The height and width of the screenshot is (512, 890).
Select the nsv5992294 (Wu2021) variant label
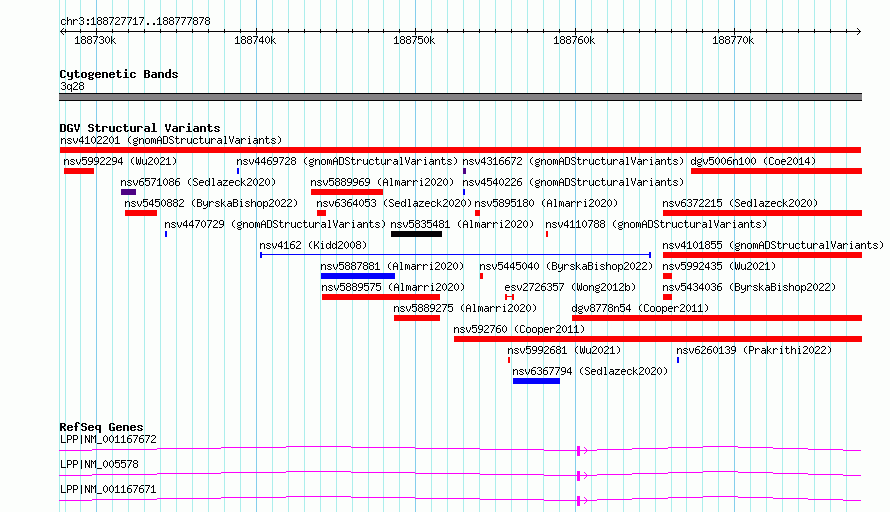click(120, 161)
